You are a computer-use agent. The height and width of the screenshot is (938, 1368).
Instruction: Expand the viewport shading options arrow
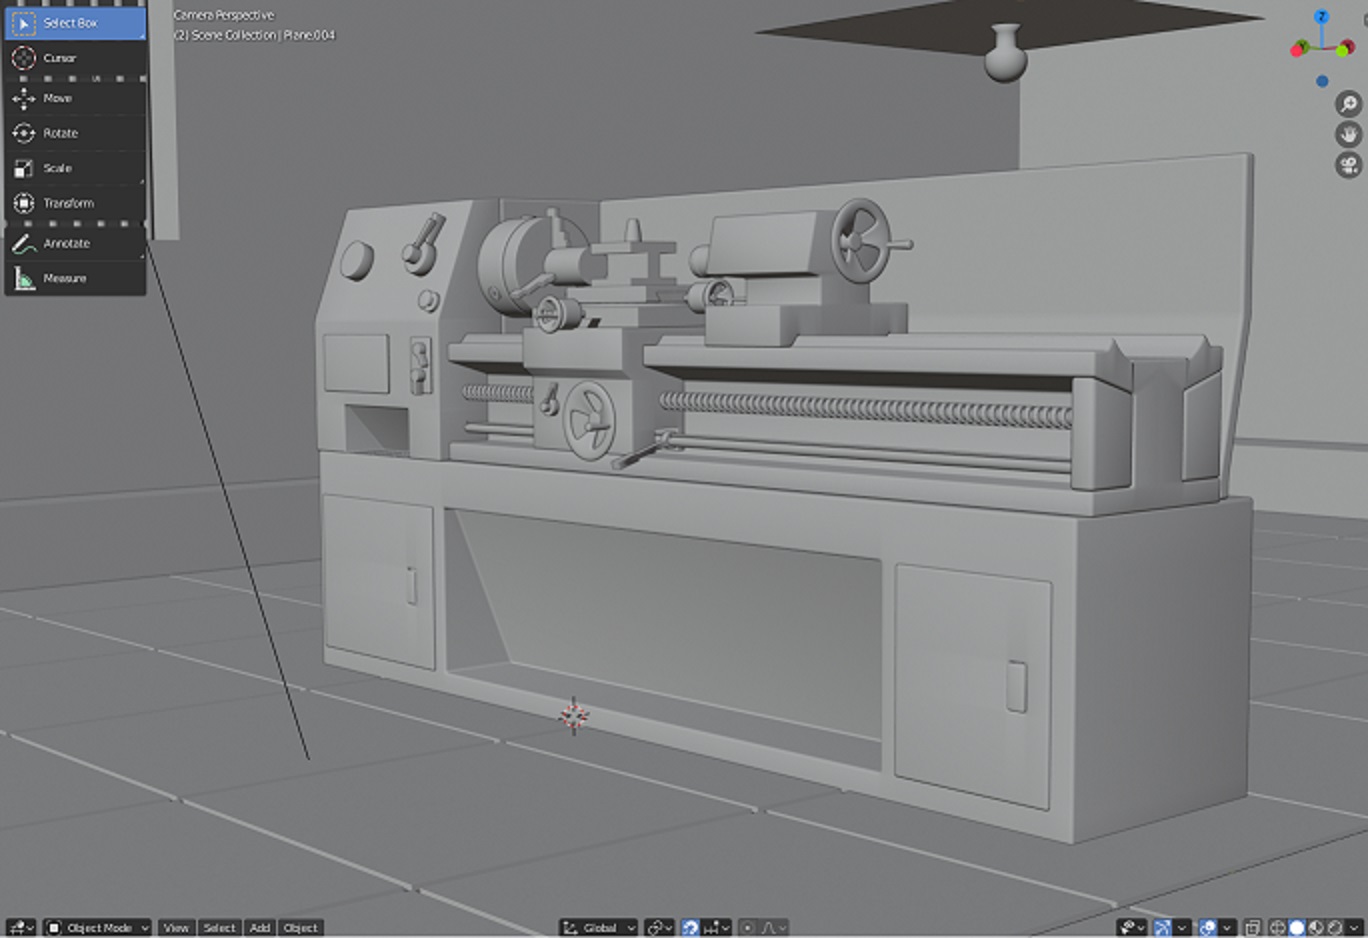[1356, 928]
